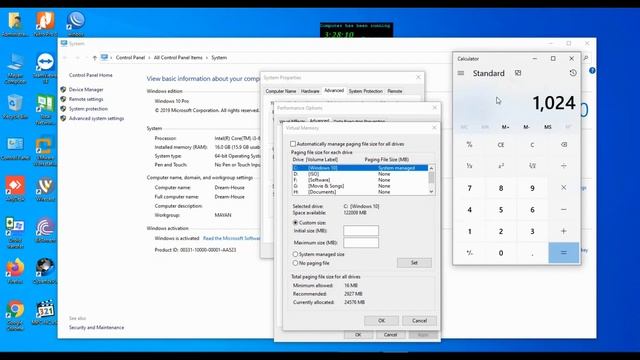
Task: Click the decimal point key
Action: click(532, 253)
